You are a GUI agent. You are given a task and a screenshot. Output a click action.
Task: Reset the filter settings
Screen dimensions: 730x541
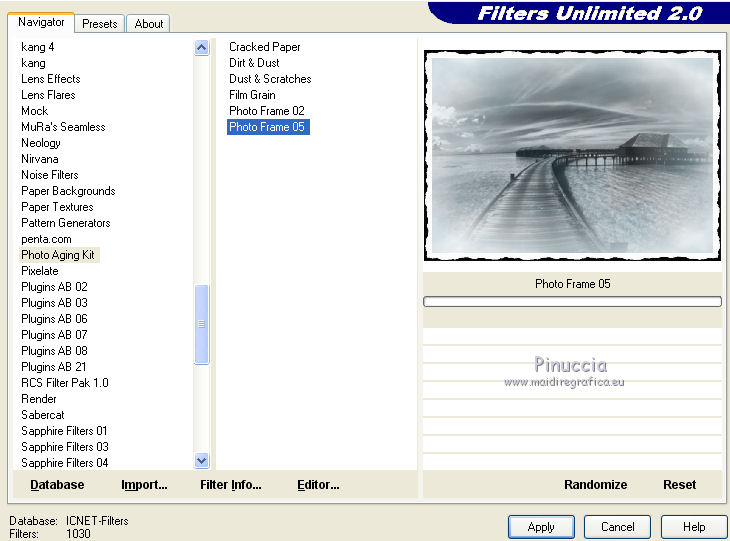click(x=679, y=485)
